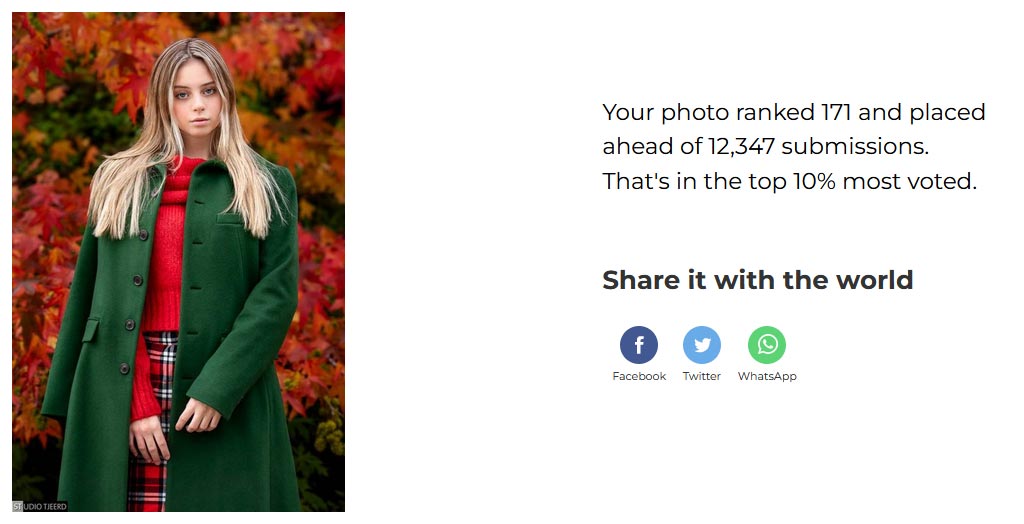This screenshot has height=524, width=1024.
Task: Open the green WhatsApp share icon
Action: tap(767, 345)
